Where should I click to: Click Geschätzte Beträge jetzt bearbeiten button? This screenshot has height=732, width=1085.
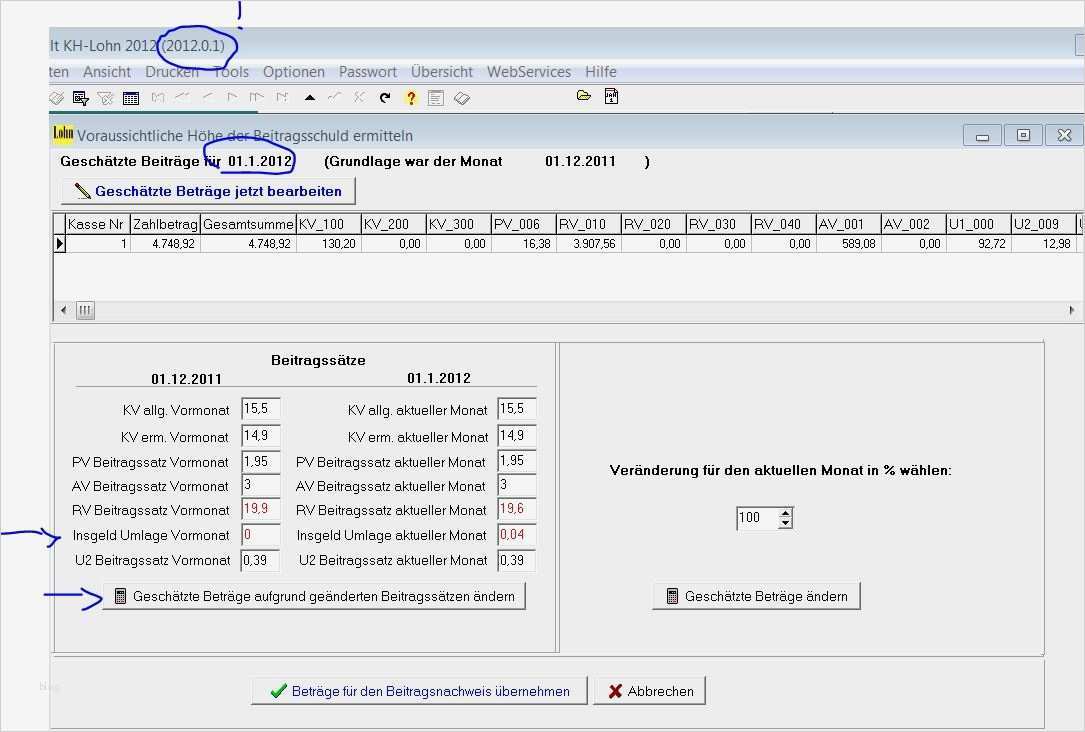(x=208, y=191)
